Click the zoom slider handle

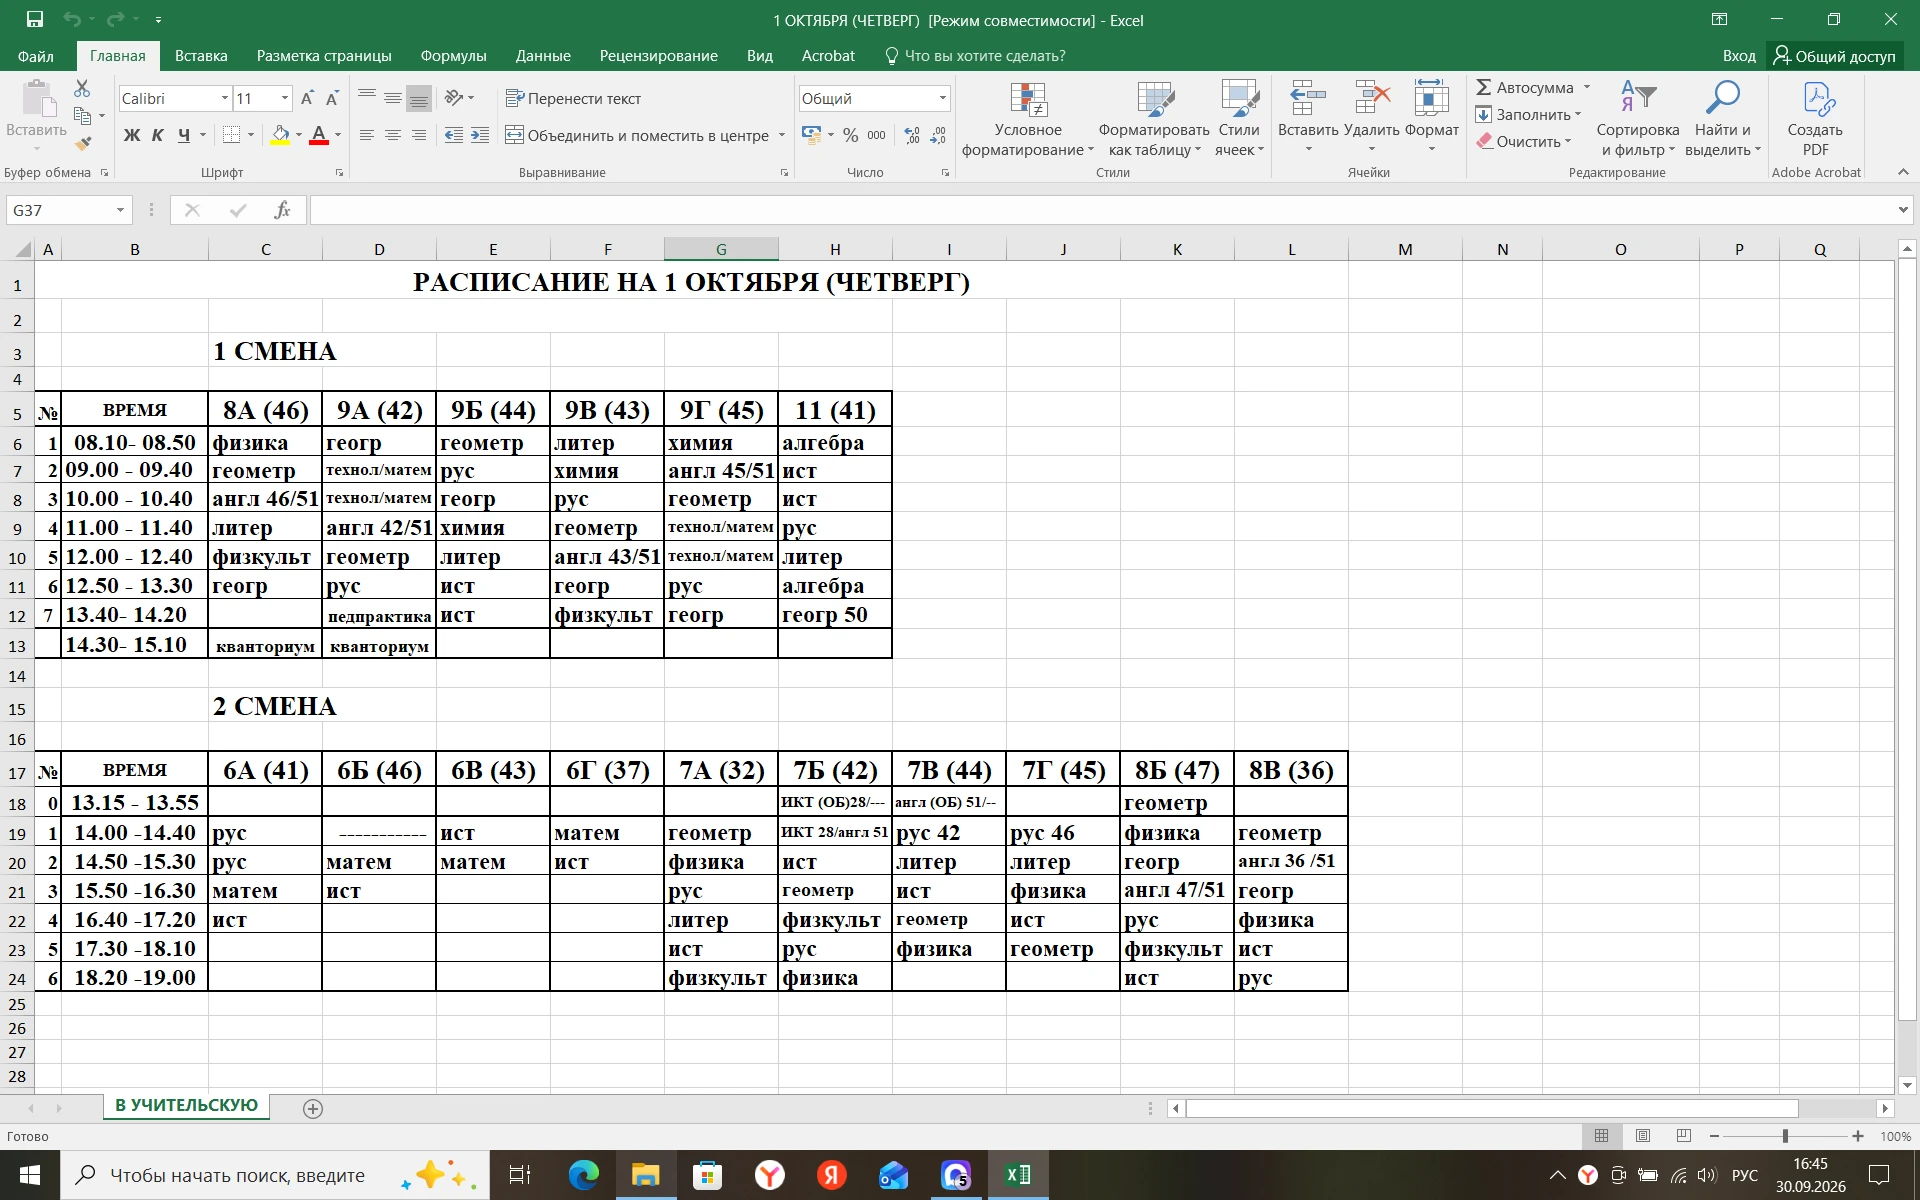tap(1785, 1136)
